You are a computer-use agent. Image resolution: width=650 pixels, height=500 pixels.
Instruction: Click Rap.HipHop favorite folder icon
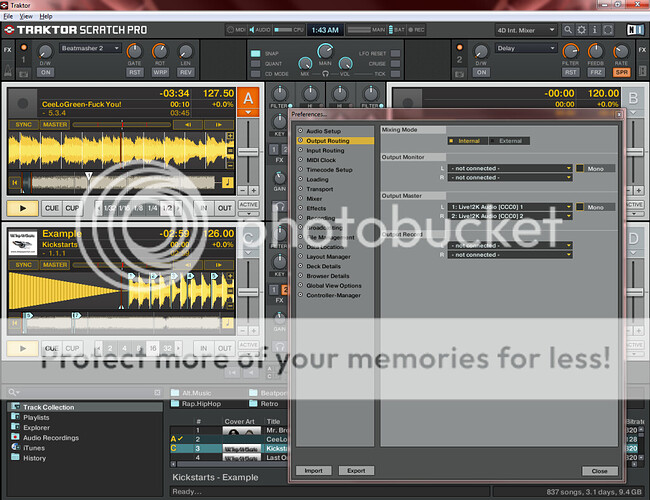(x=175, y=403)
